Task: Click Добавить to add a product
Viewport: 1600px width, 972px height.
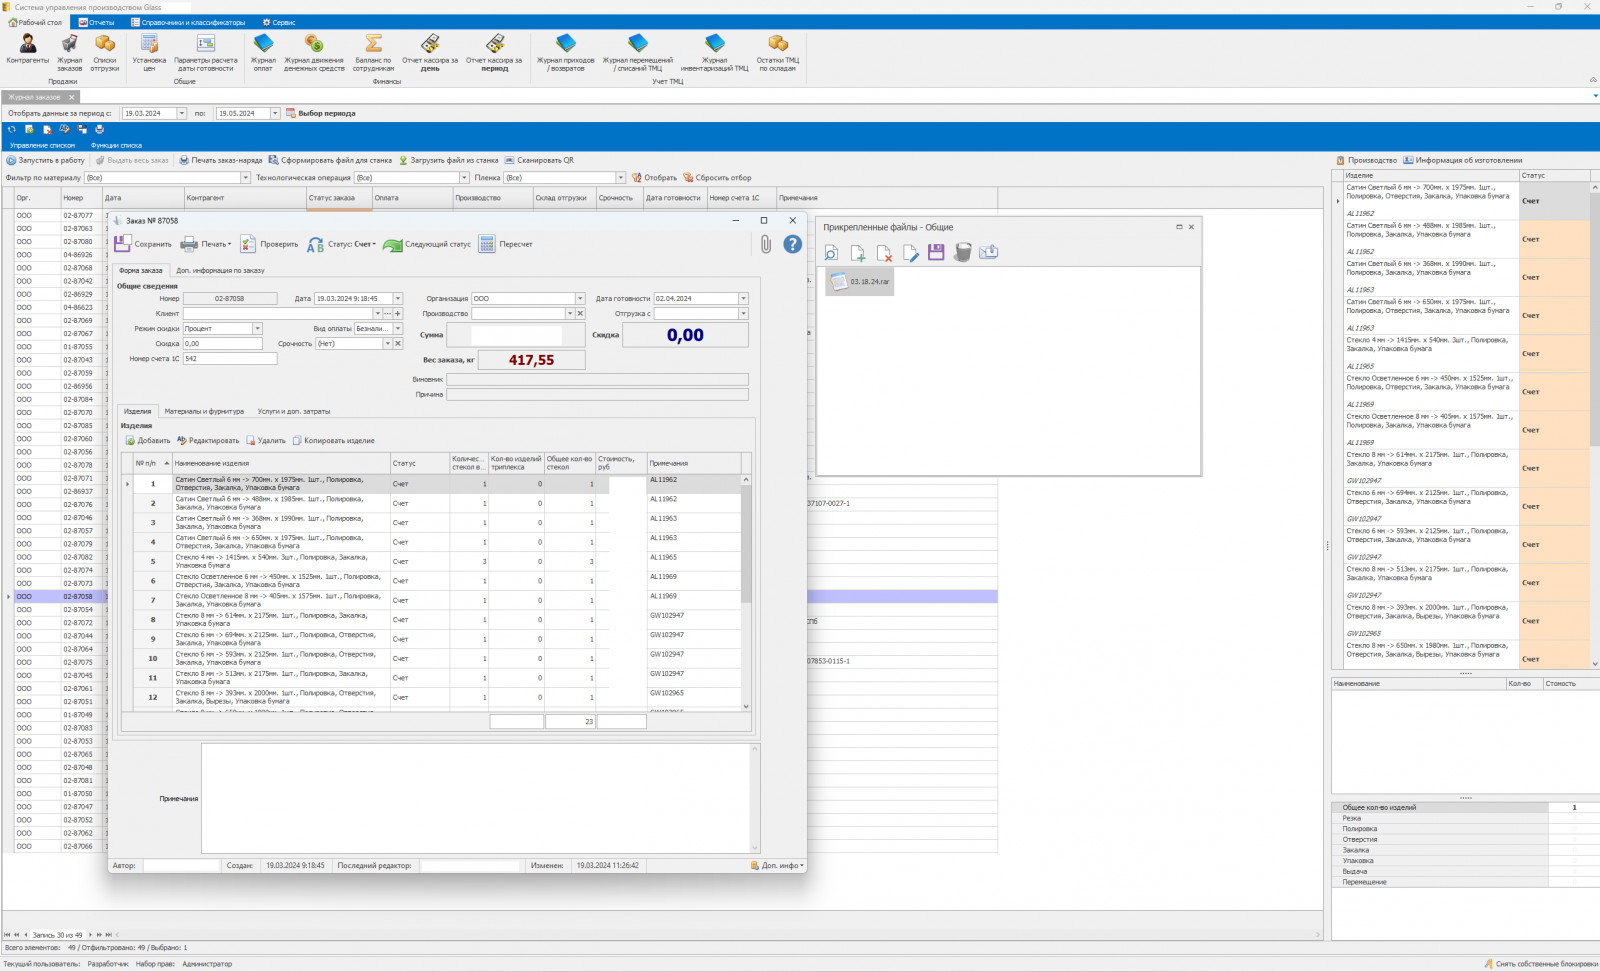Action: click(148, 441)
